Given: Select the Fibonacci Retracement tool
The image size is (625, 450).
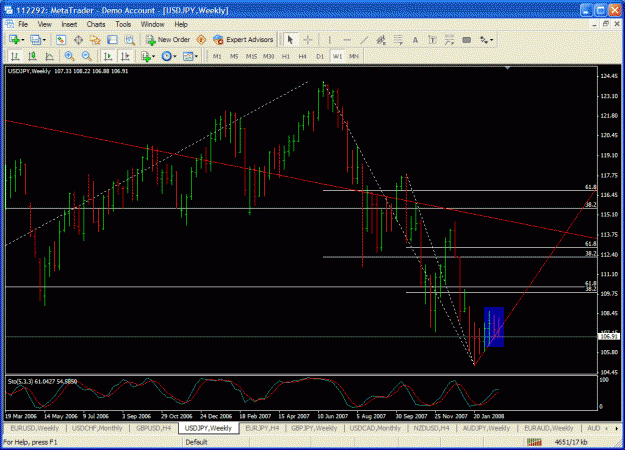Looking at the screenshot, I should (x=398, y=40).
